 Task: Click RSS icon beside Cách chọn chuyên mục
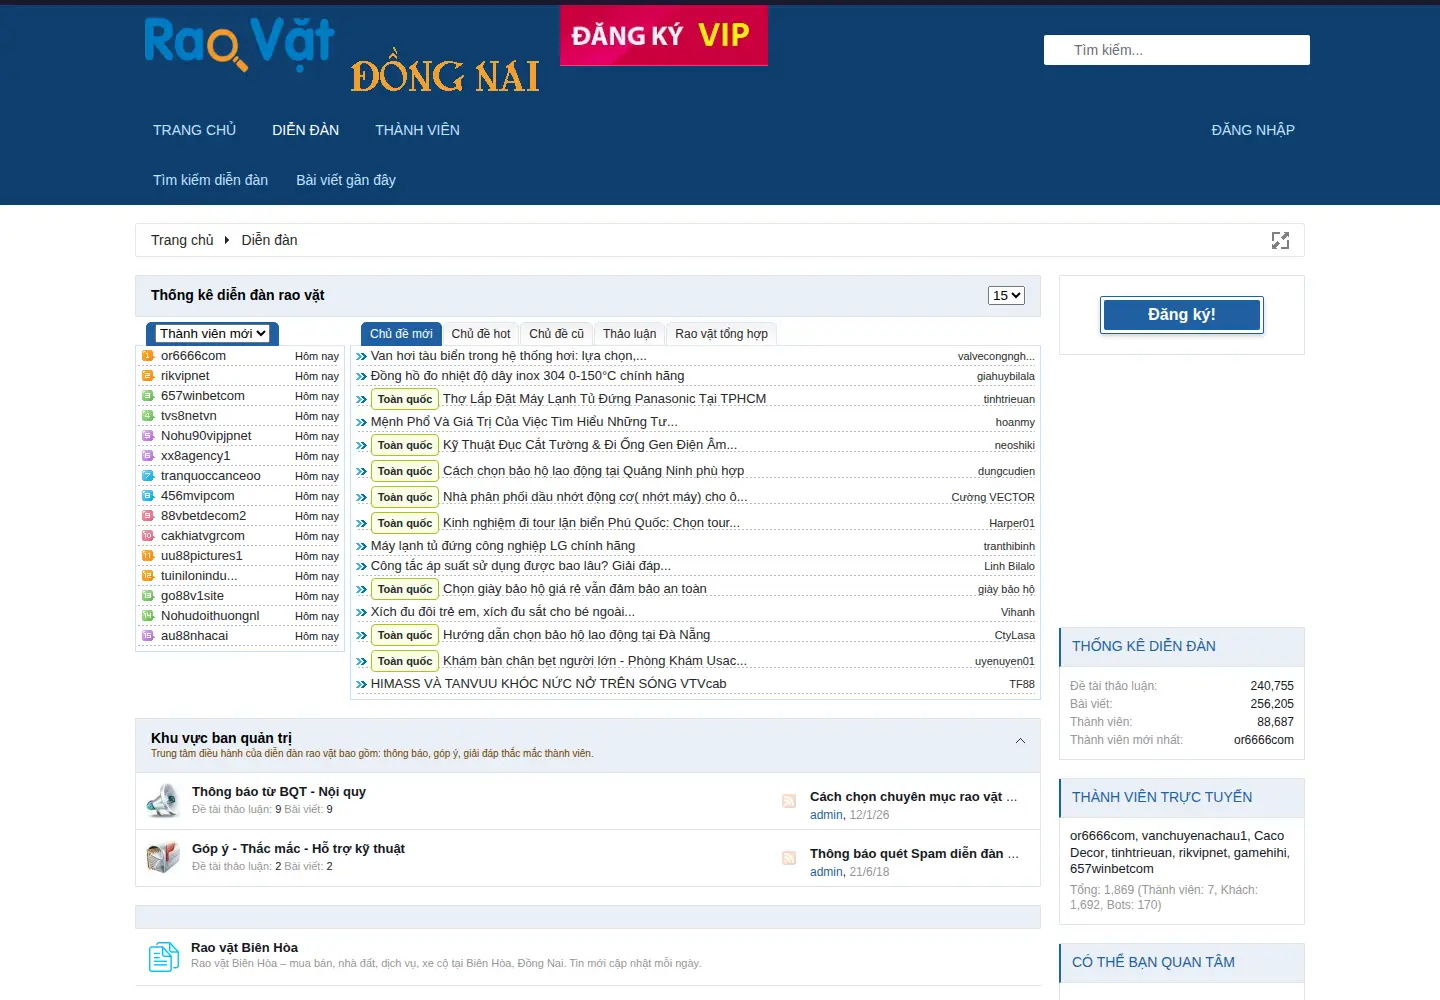point(789,800)
